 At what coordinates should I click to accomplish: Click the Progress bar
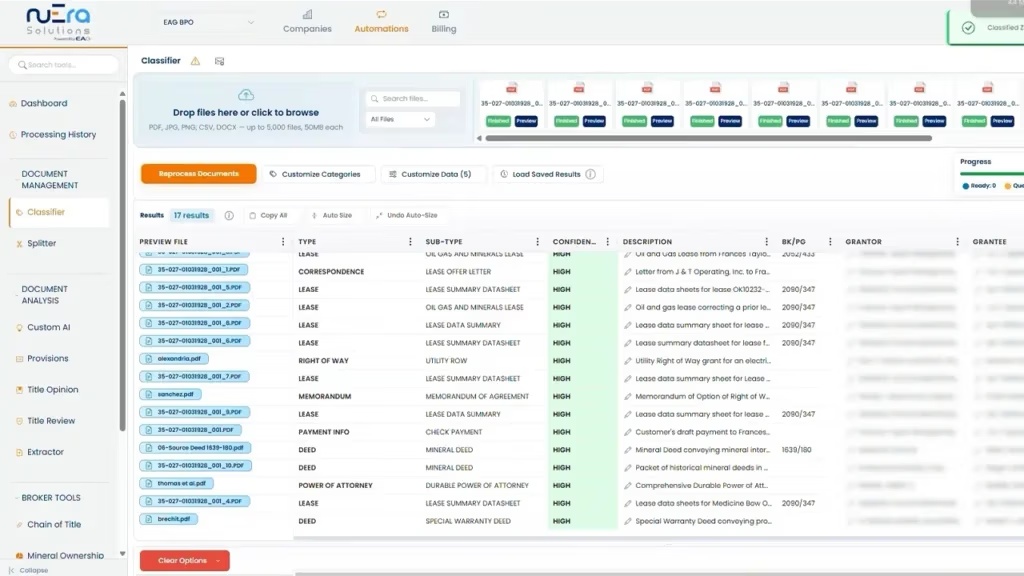click(x=991, y=174)
